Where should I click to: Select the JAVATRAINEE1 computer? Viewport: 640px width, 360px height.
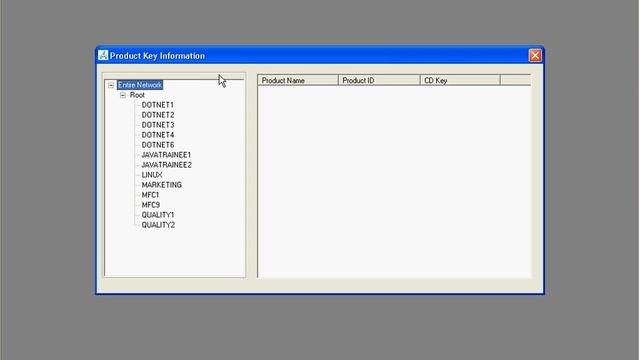click(166, 155)
